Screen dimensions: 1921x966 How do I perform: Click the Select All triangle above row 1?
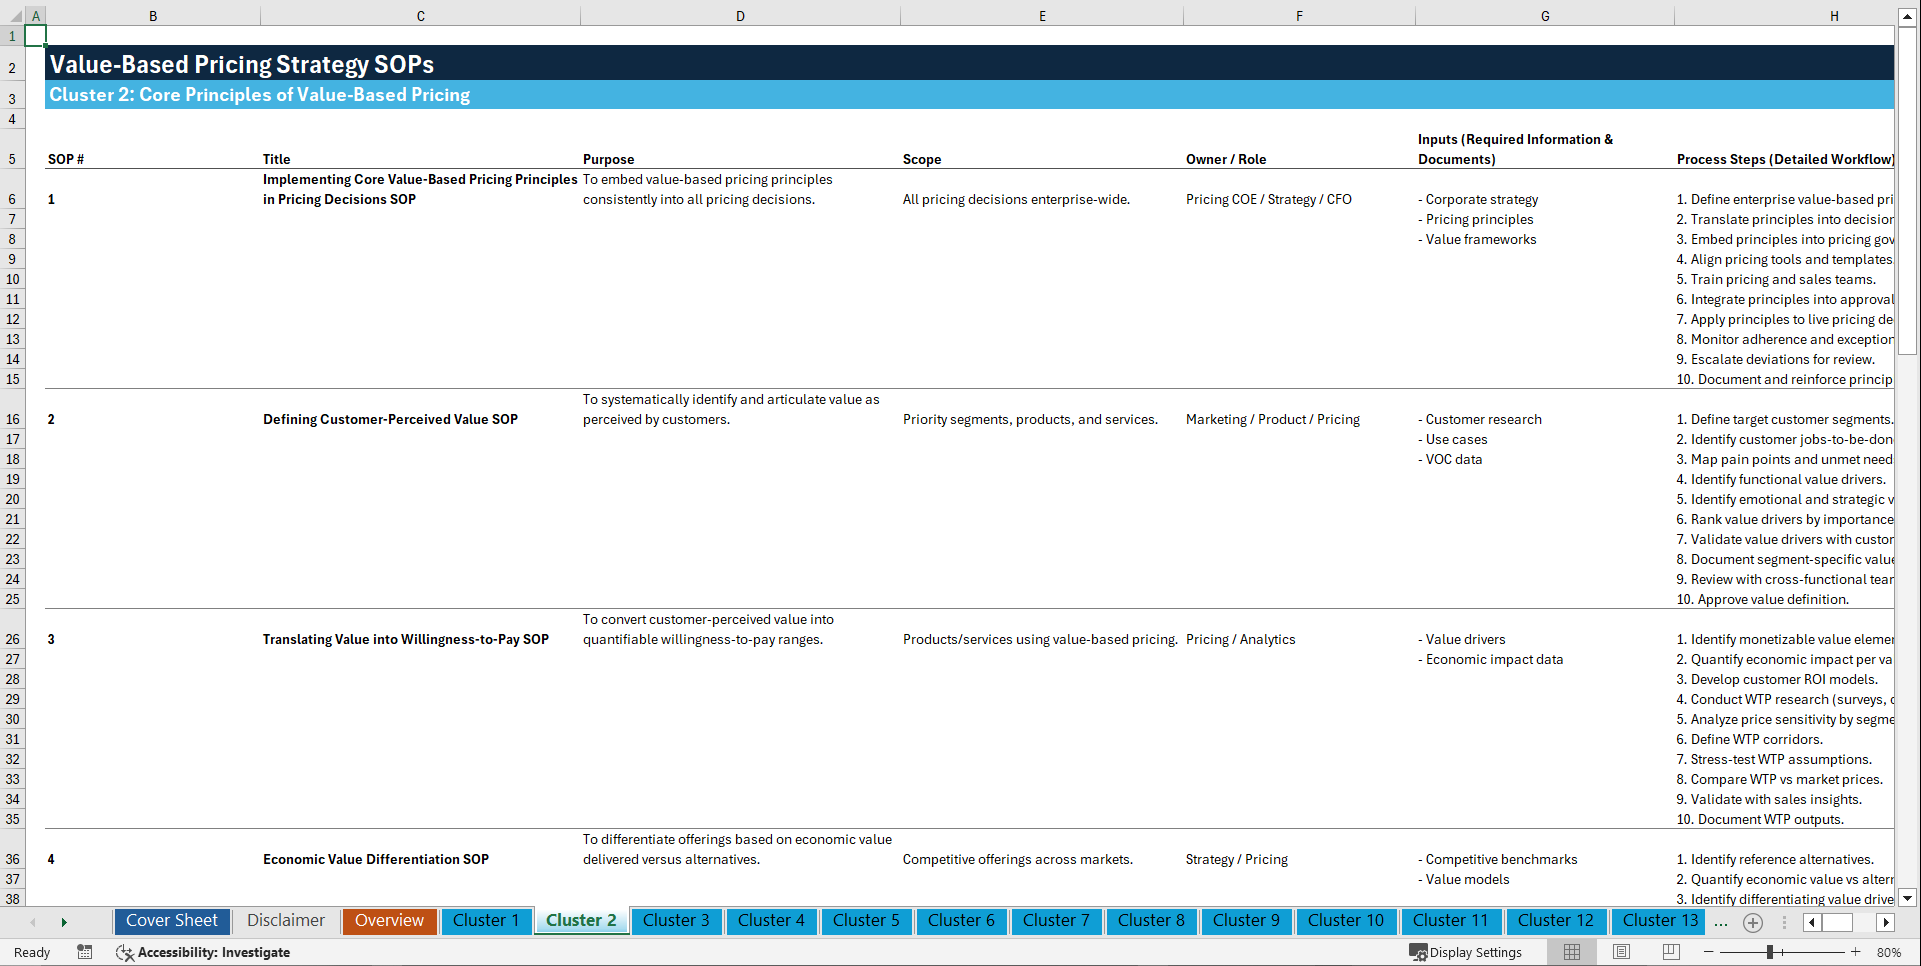[x=14, y=15]
